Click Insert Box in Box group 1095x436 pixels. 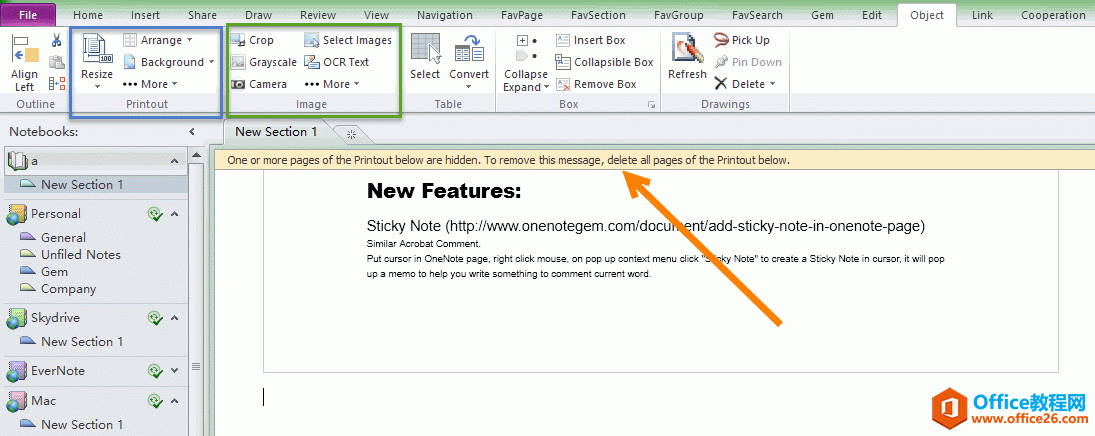tap(591, 41)
